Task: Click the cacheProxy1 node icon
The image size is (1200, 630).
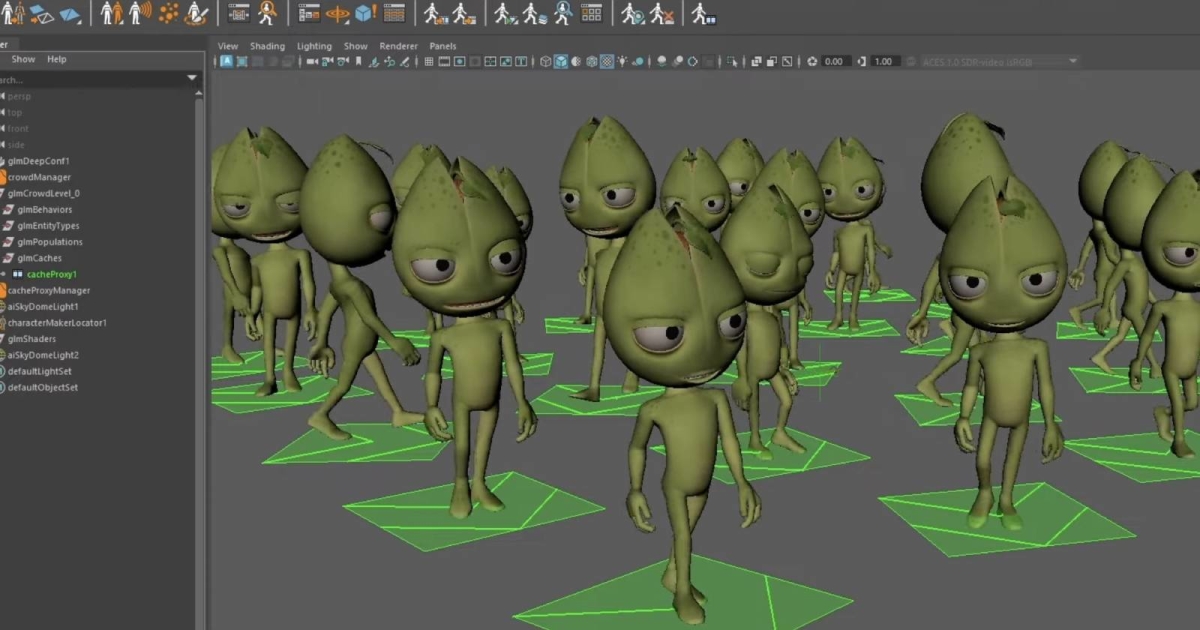Action: click(18, 274)
